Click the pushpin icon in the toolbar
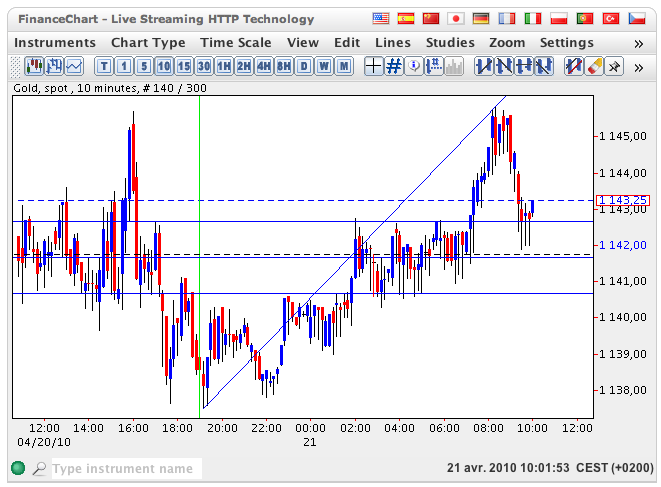Image resolution: width=661 pixels, height=487 pixels. pos(614,66)
